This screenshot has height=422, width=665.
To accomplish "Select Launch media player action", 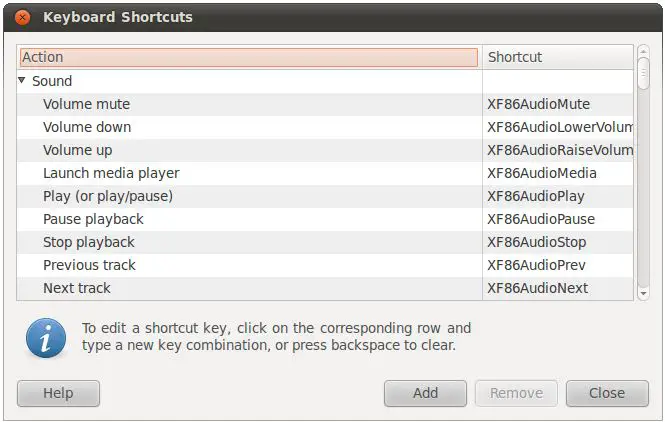I will click(x=111, y=173).
